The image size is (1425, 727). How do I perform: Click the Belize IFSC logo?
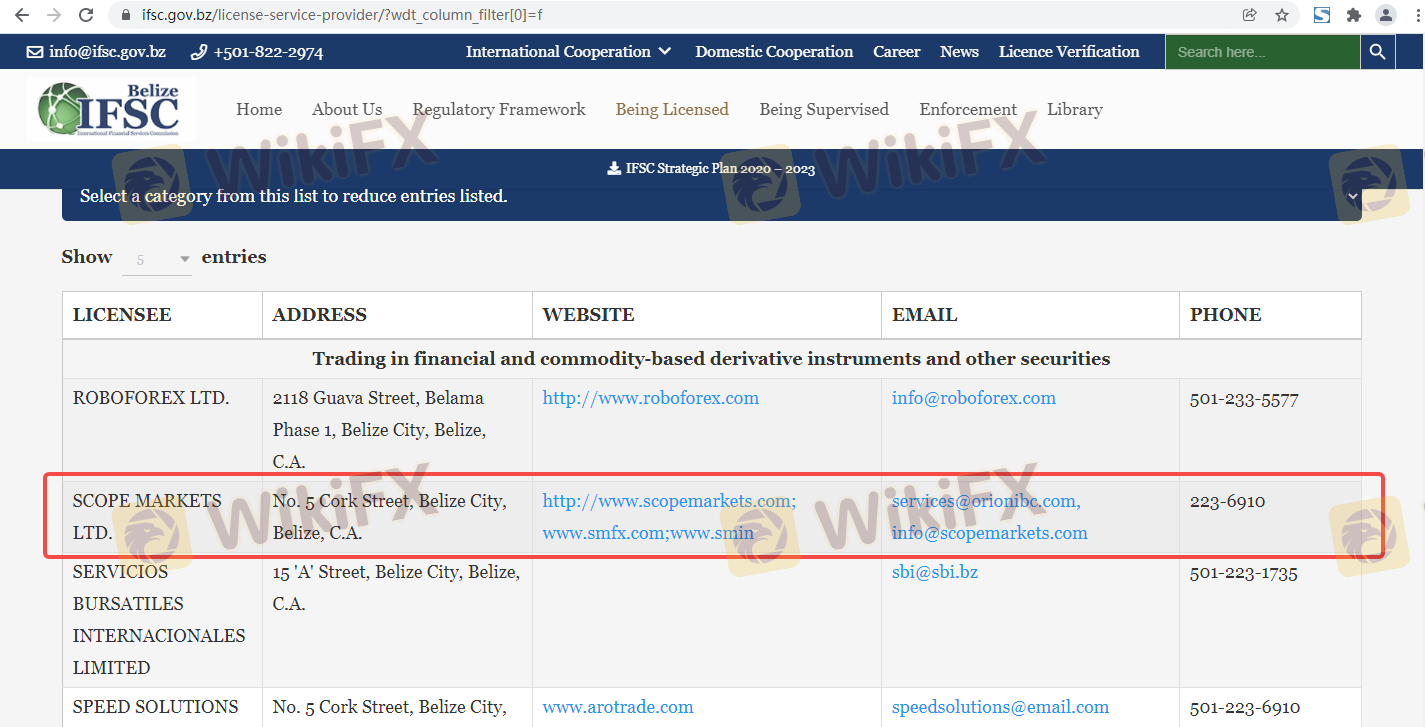click(x=109, y=110)
